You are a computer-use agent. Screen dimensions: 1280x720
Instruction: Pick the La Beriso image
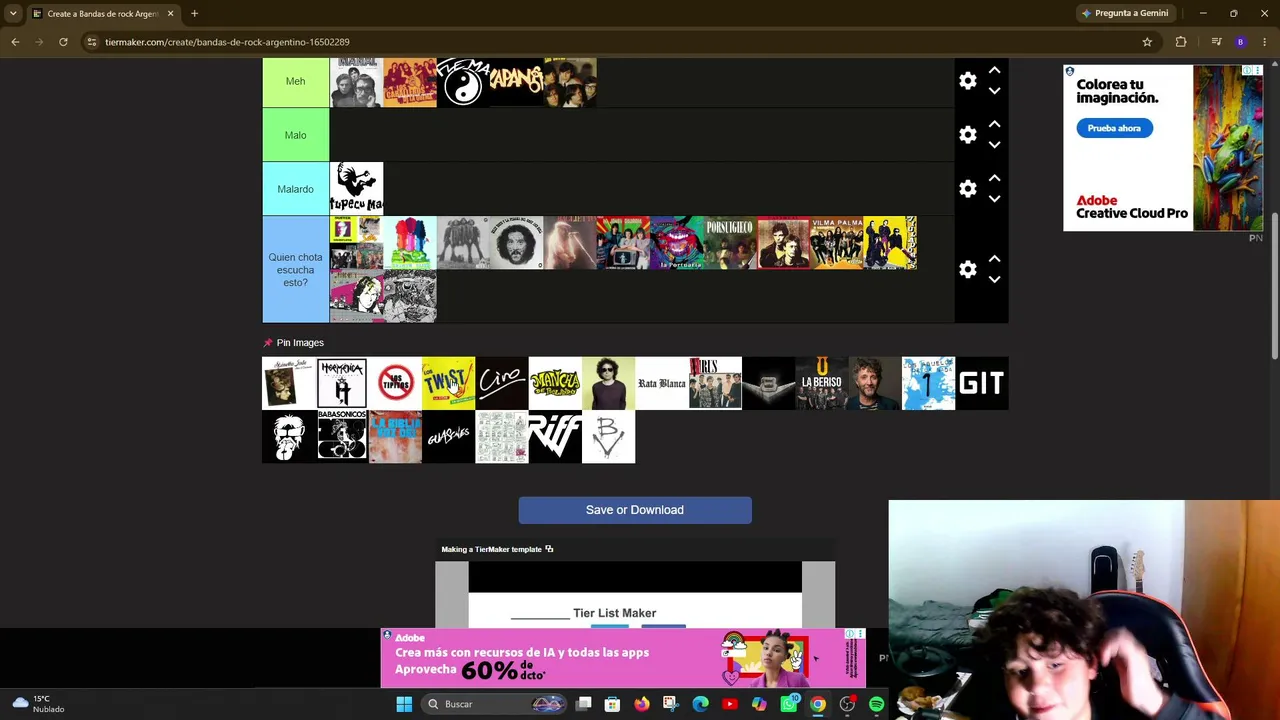(x=822, y=383)
